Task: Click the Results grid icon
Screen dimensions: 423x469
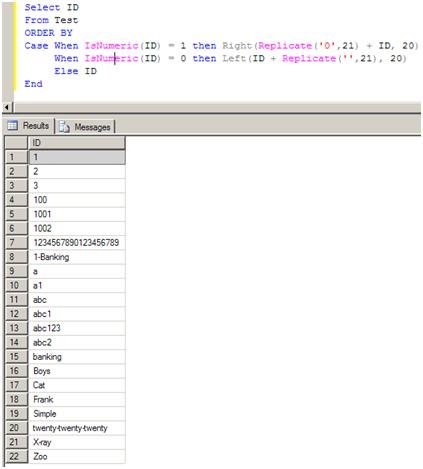Action: (13, 126)
